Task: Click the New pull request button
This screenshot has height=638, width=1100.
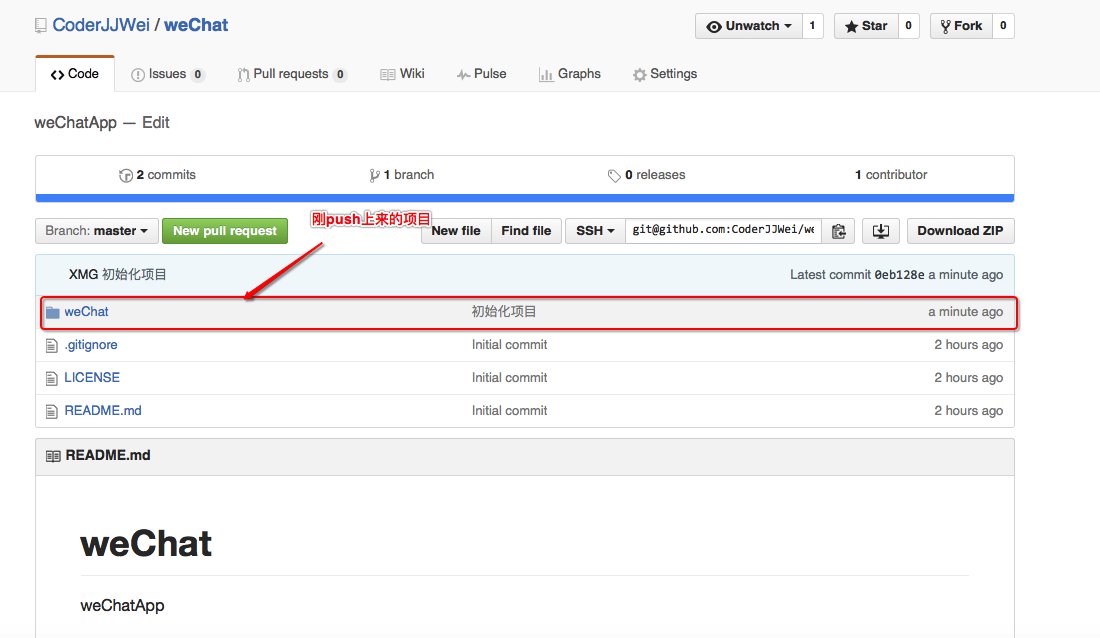Action: tap(224, 231)
